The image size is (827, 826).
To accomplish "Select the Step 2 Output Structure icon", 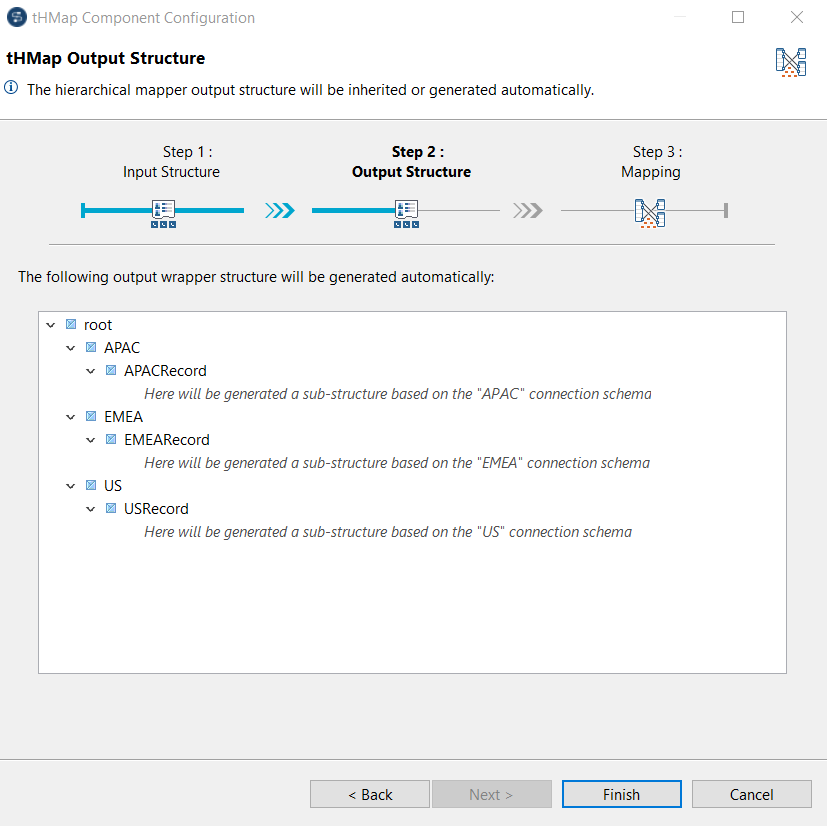I will [x=406, y=211].
